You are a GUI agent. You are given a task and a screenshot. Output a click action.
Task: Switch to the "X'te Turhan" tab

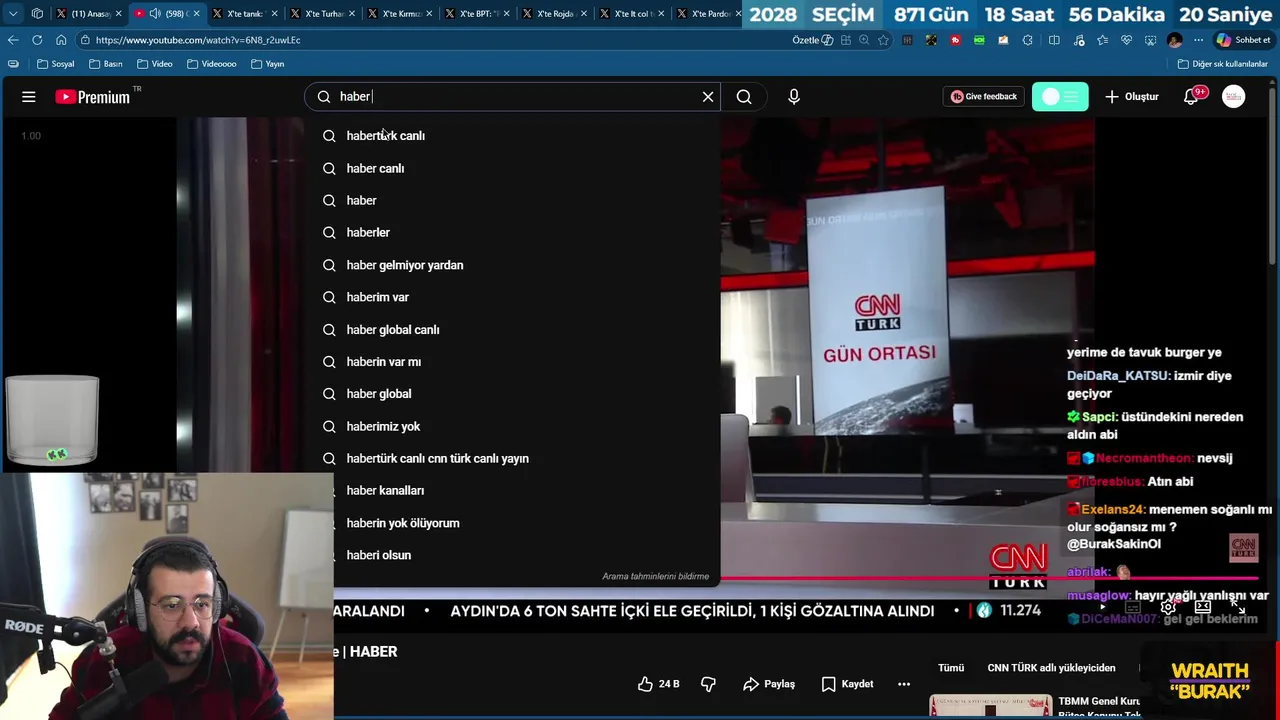tap(324, 14)
